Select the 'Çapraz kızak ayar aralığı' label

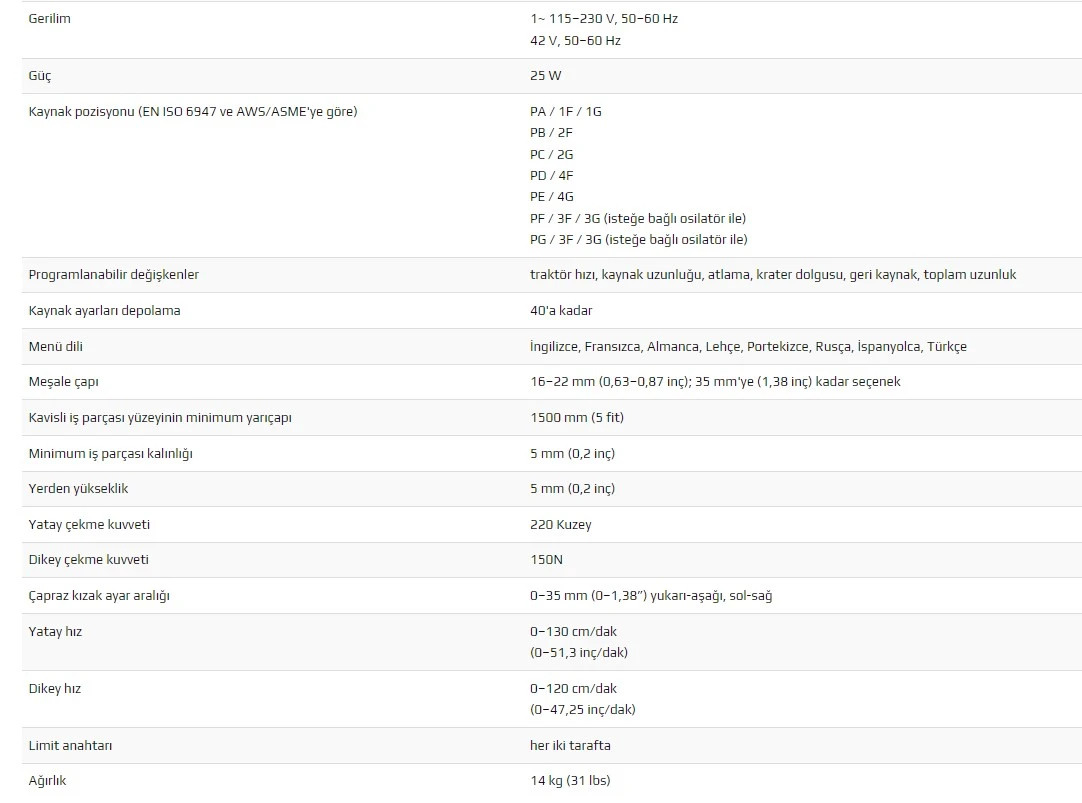pyautogui.click(x=99, y=595)
